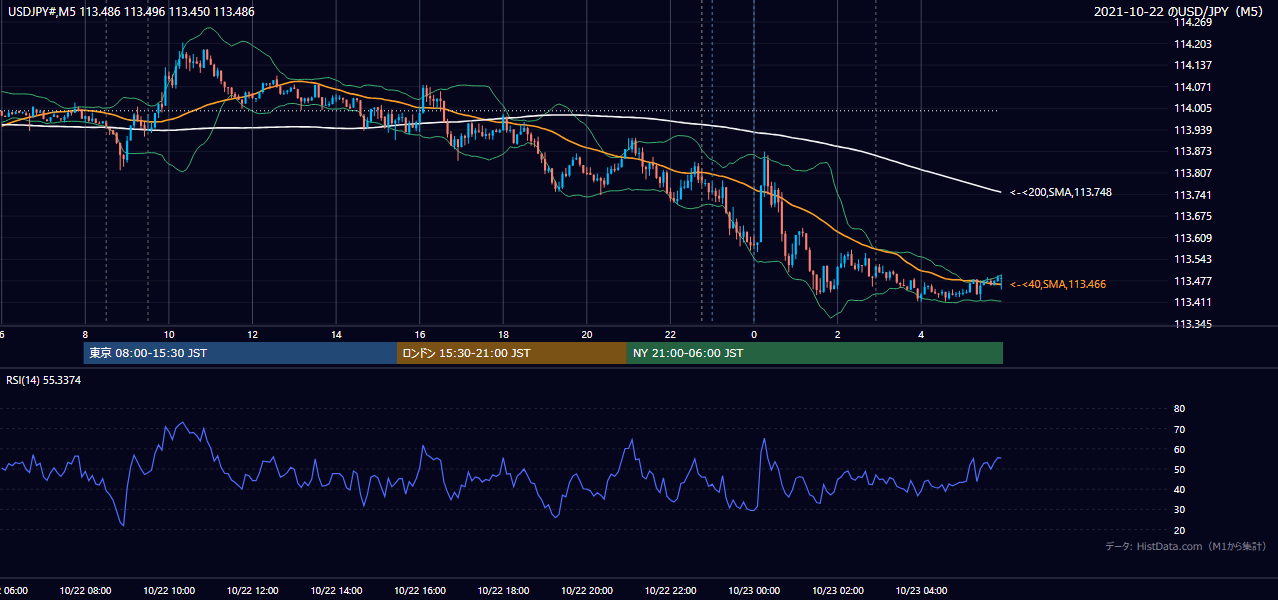Viewport: 1278px width, 600px height.
Task: Click hour label 10 under price chart
Action: pyautogui.click(x=169, y=335)
